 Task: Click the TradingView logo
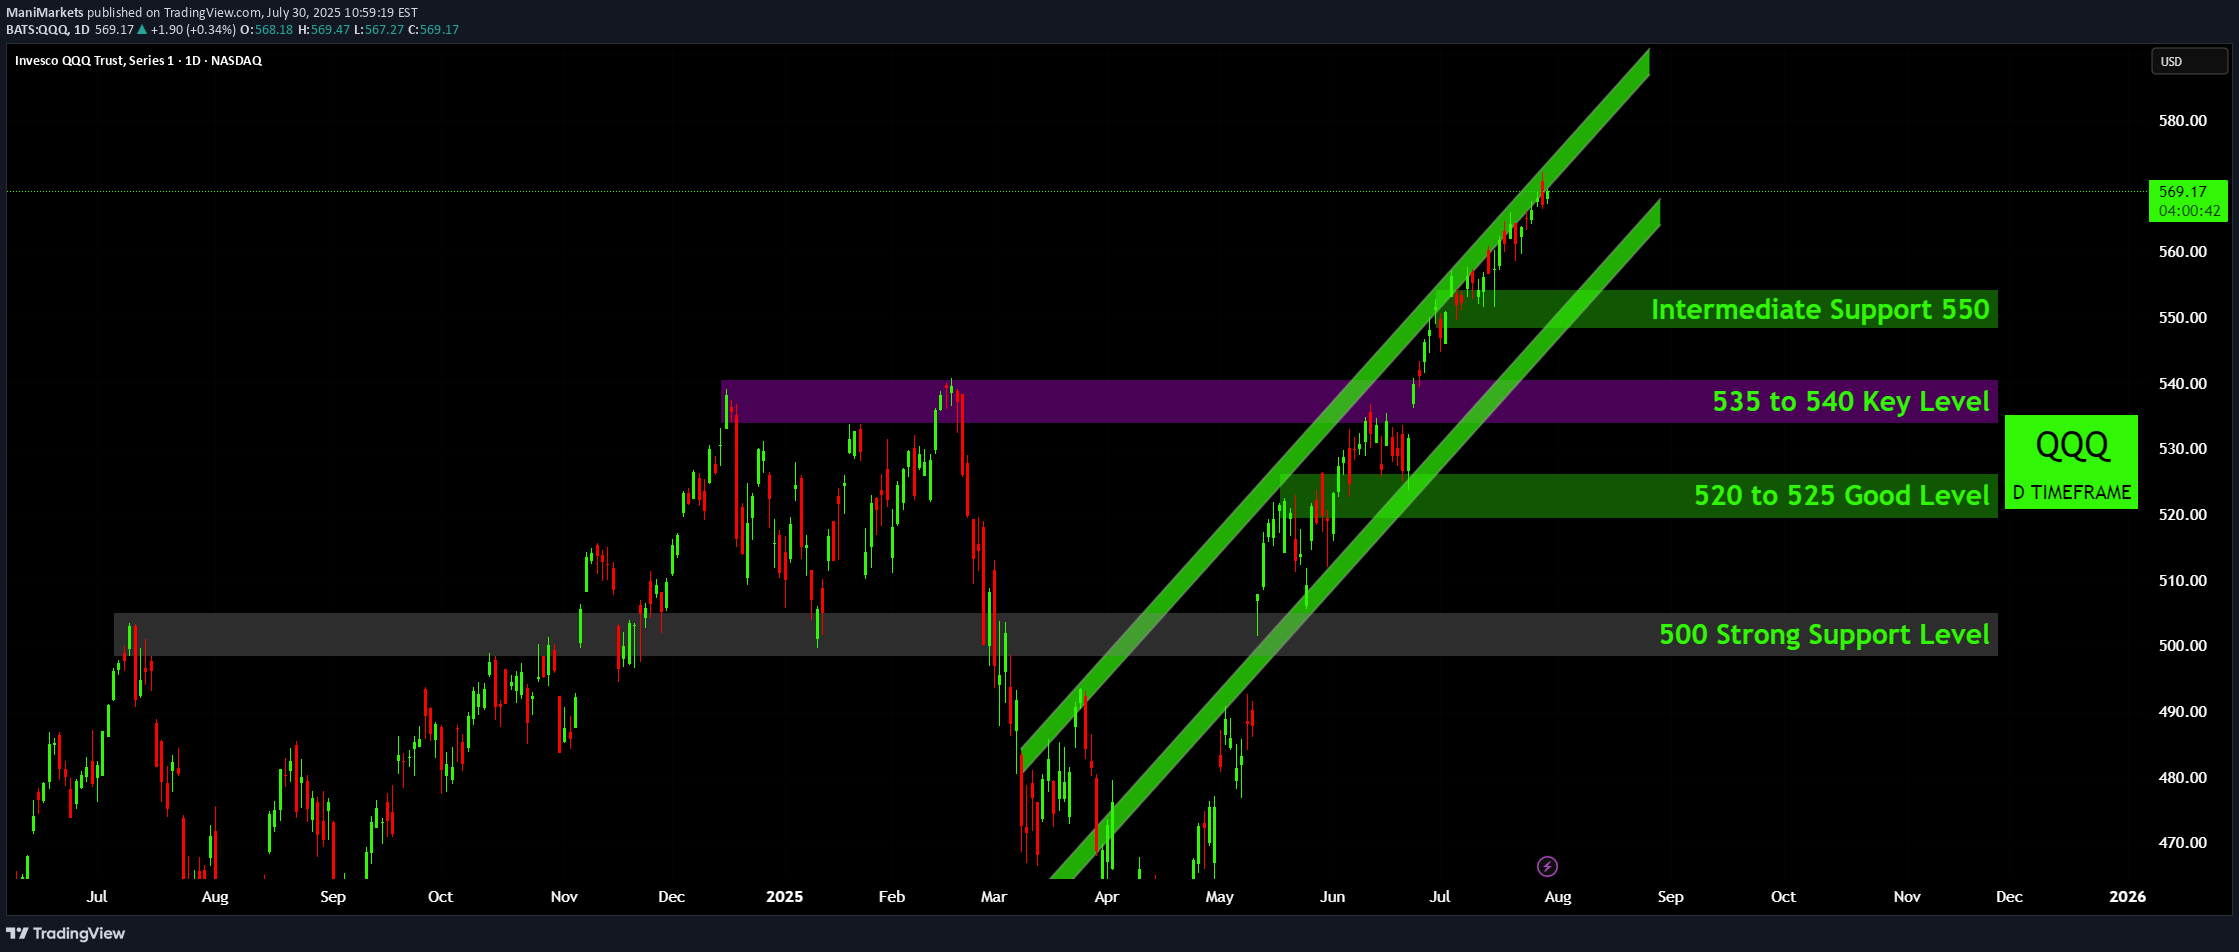pos(66,933)
